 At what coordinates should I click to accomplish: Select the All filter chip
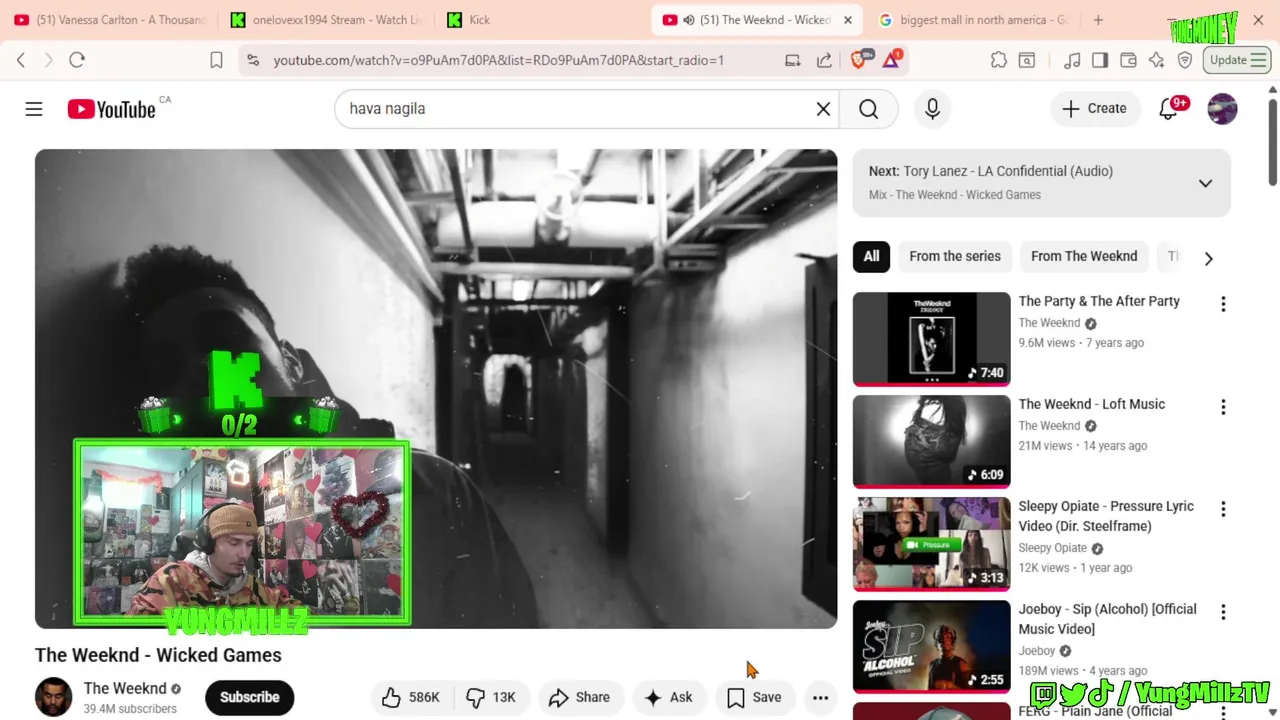[x=871, y=257]
